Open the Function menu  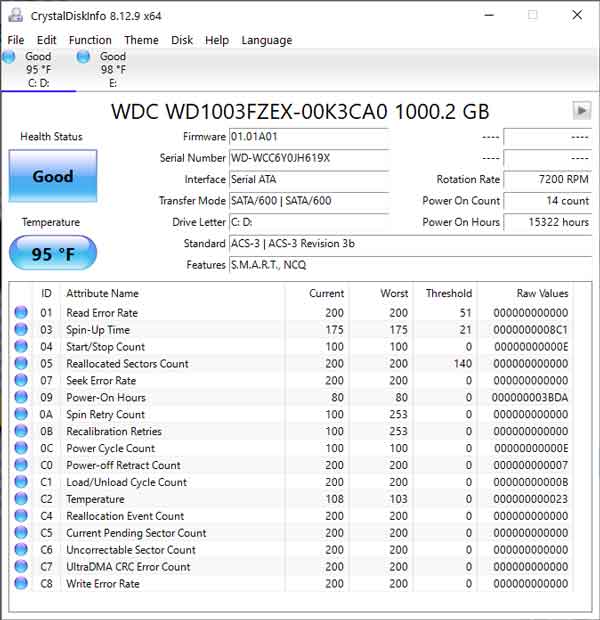point(90,40)
